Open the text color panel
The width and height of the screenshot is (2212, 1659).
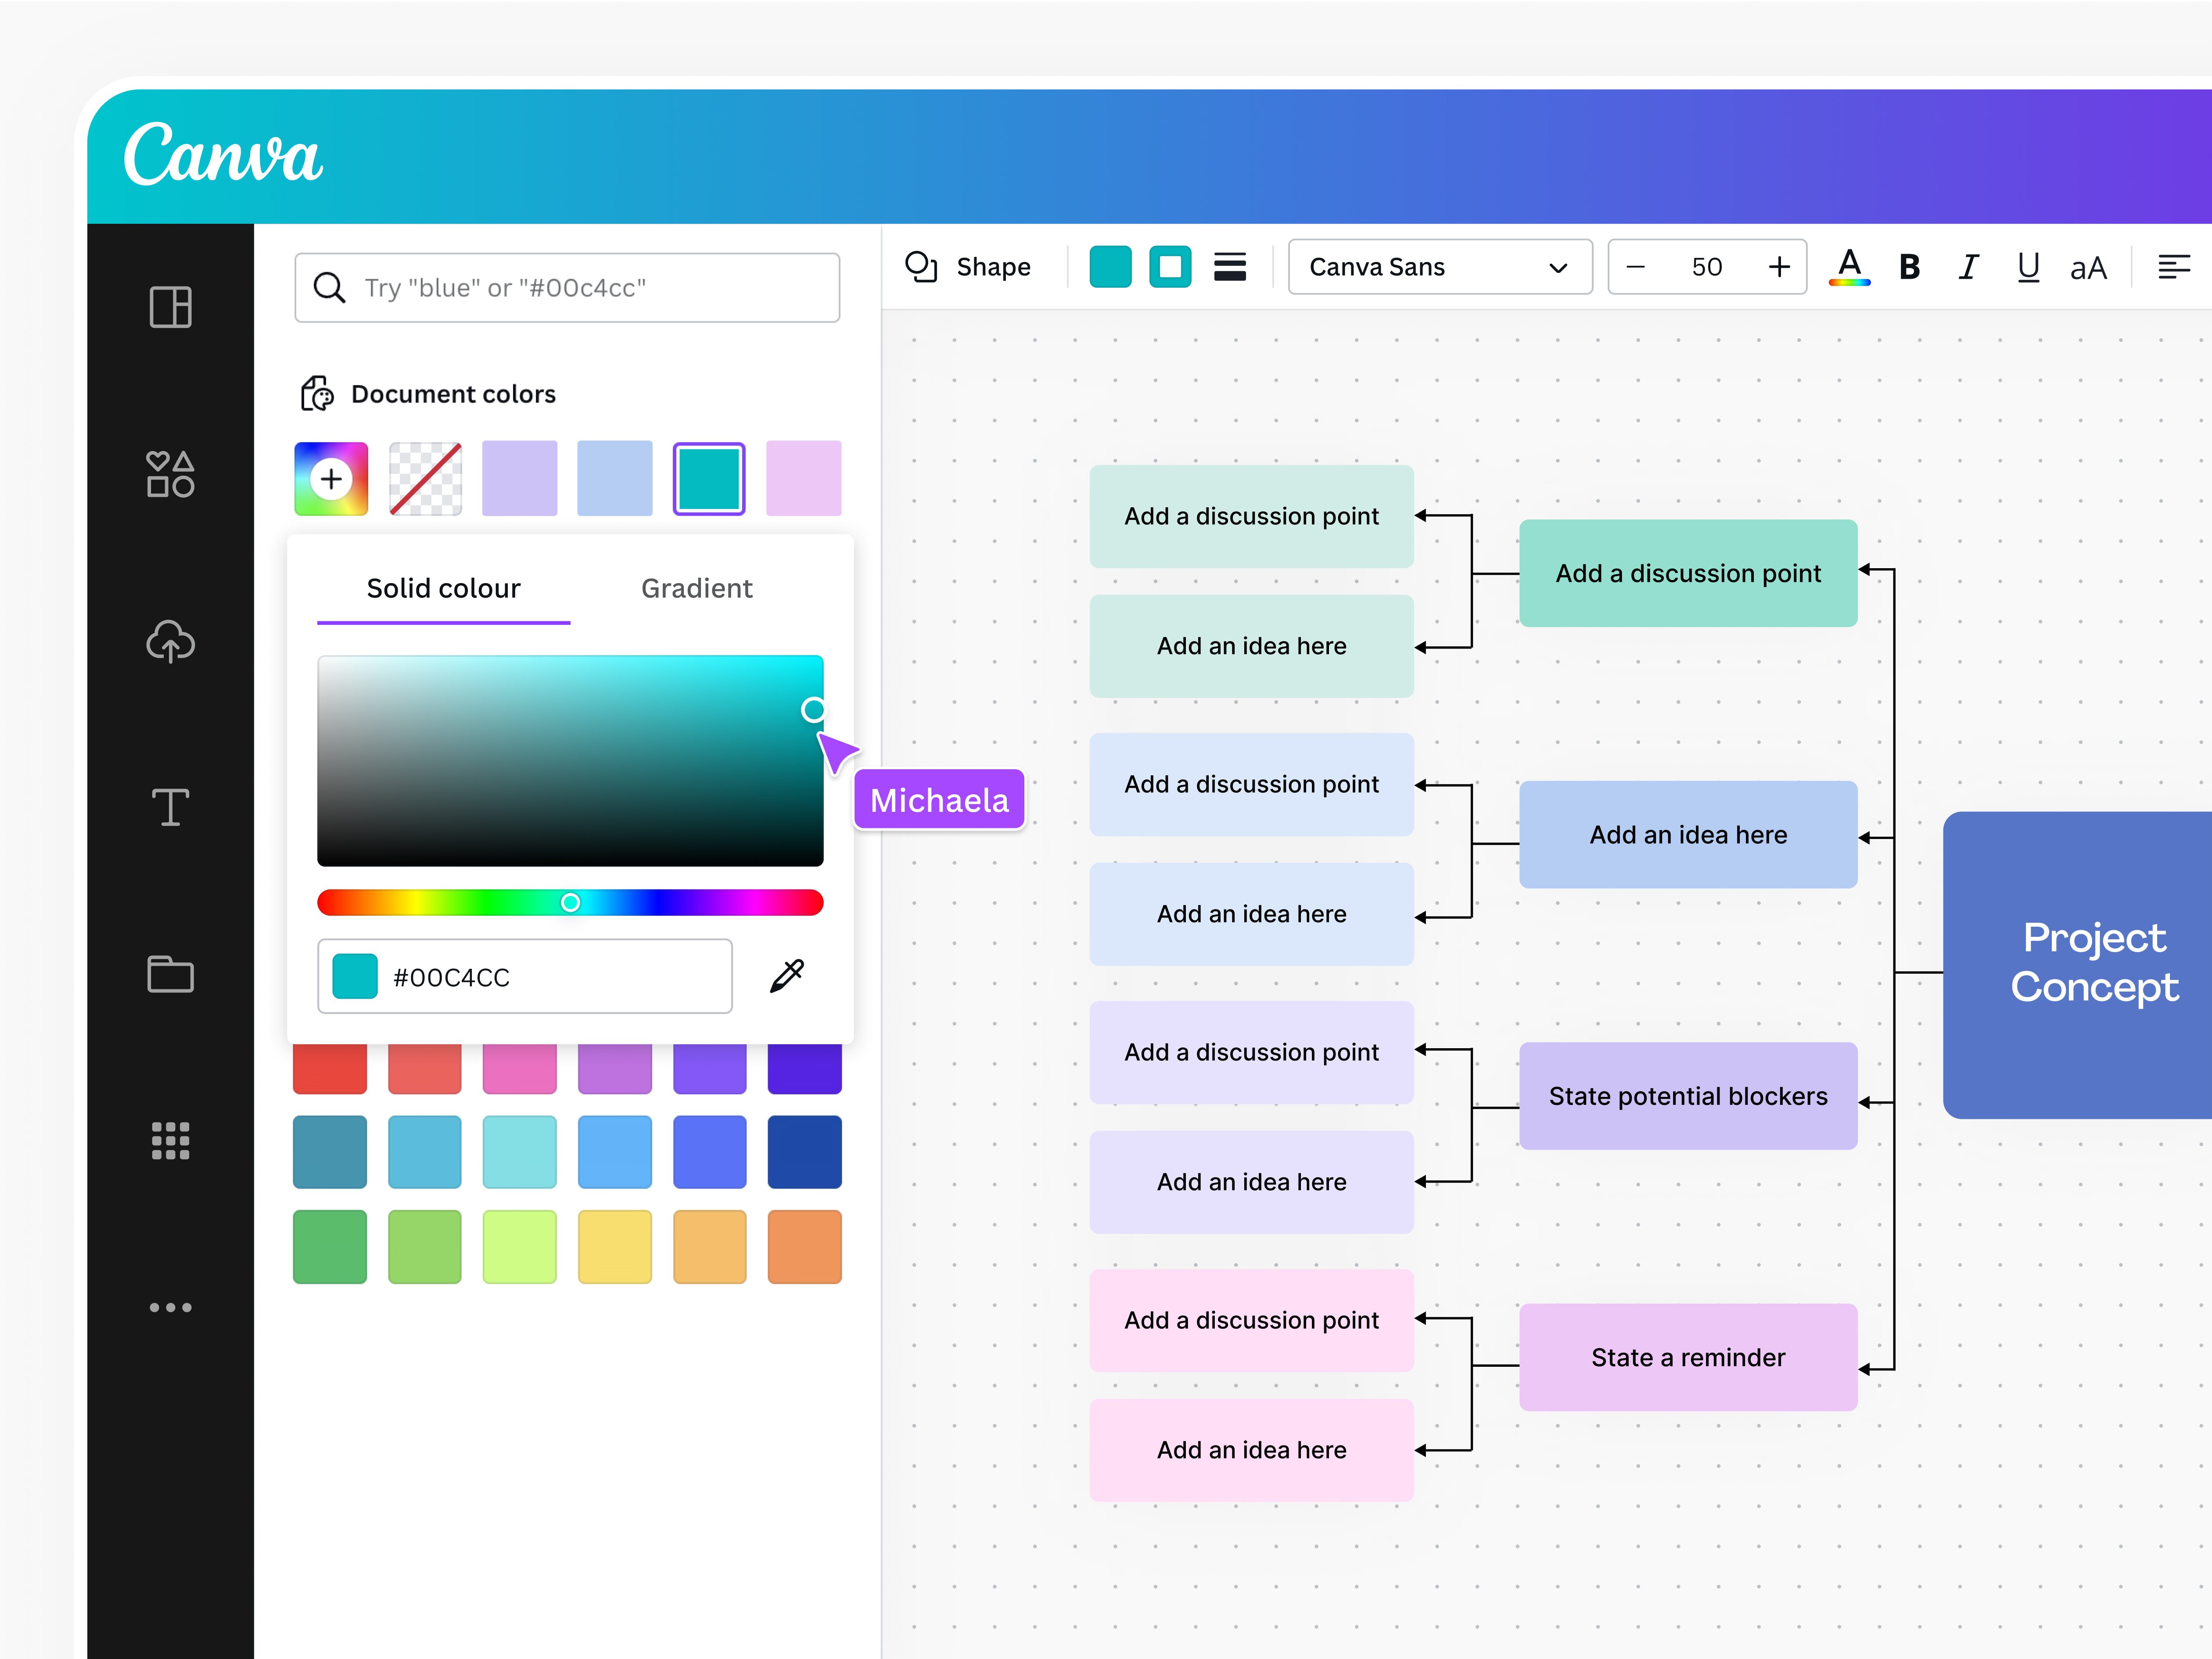click(x=1850, y=266)
